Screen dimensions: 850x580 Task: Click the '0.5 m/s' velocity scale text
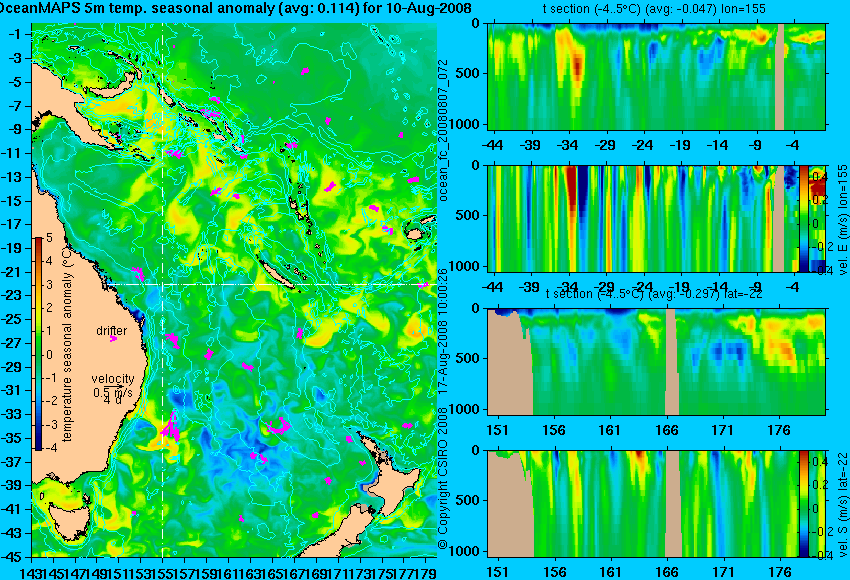[x=113, y=391]
